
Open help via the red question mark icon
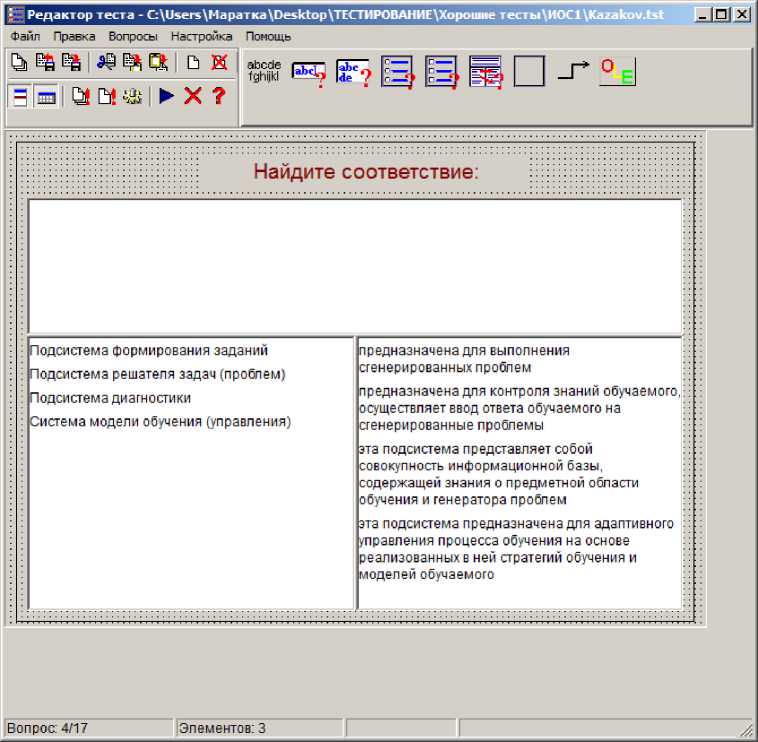219,96
